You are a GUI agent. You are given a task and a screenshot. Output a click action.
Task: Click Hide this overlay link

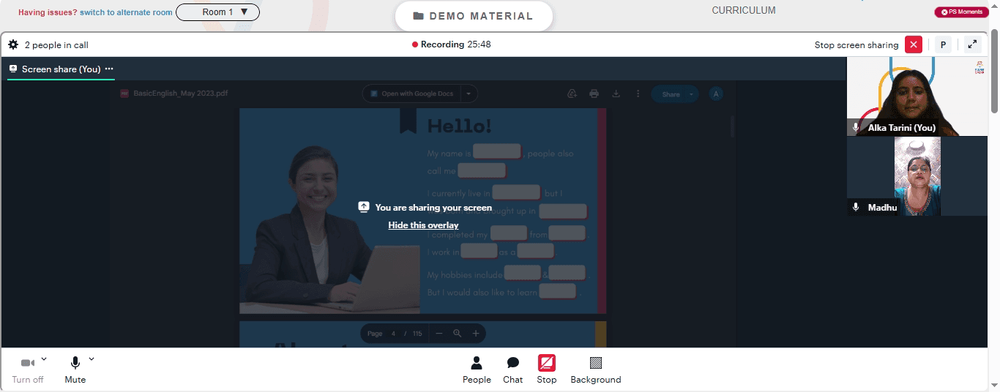click(423, 225)
